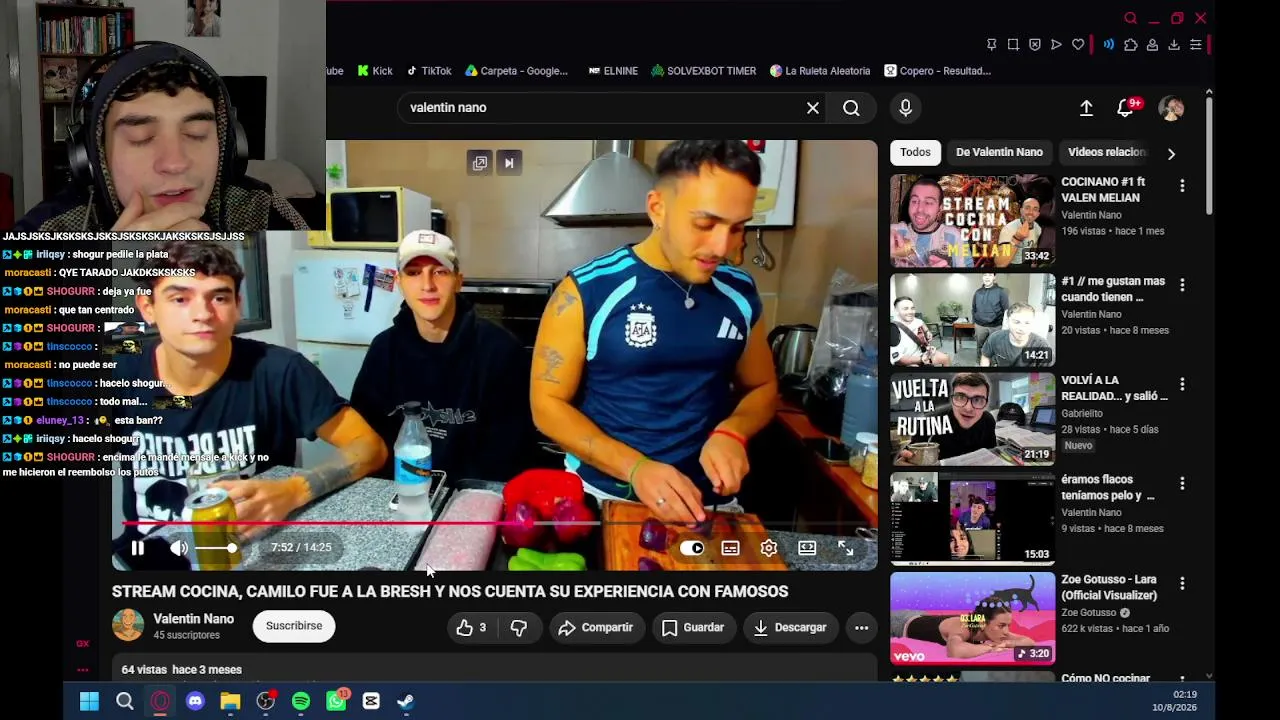Skip to next video icon atop player

point(509,163)
